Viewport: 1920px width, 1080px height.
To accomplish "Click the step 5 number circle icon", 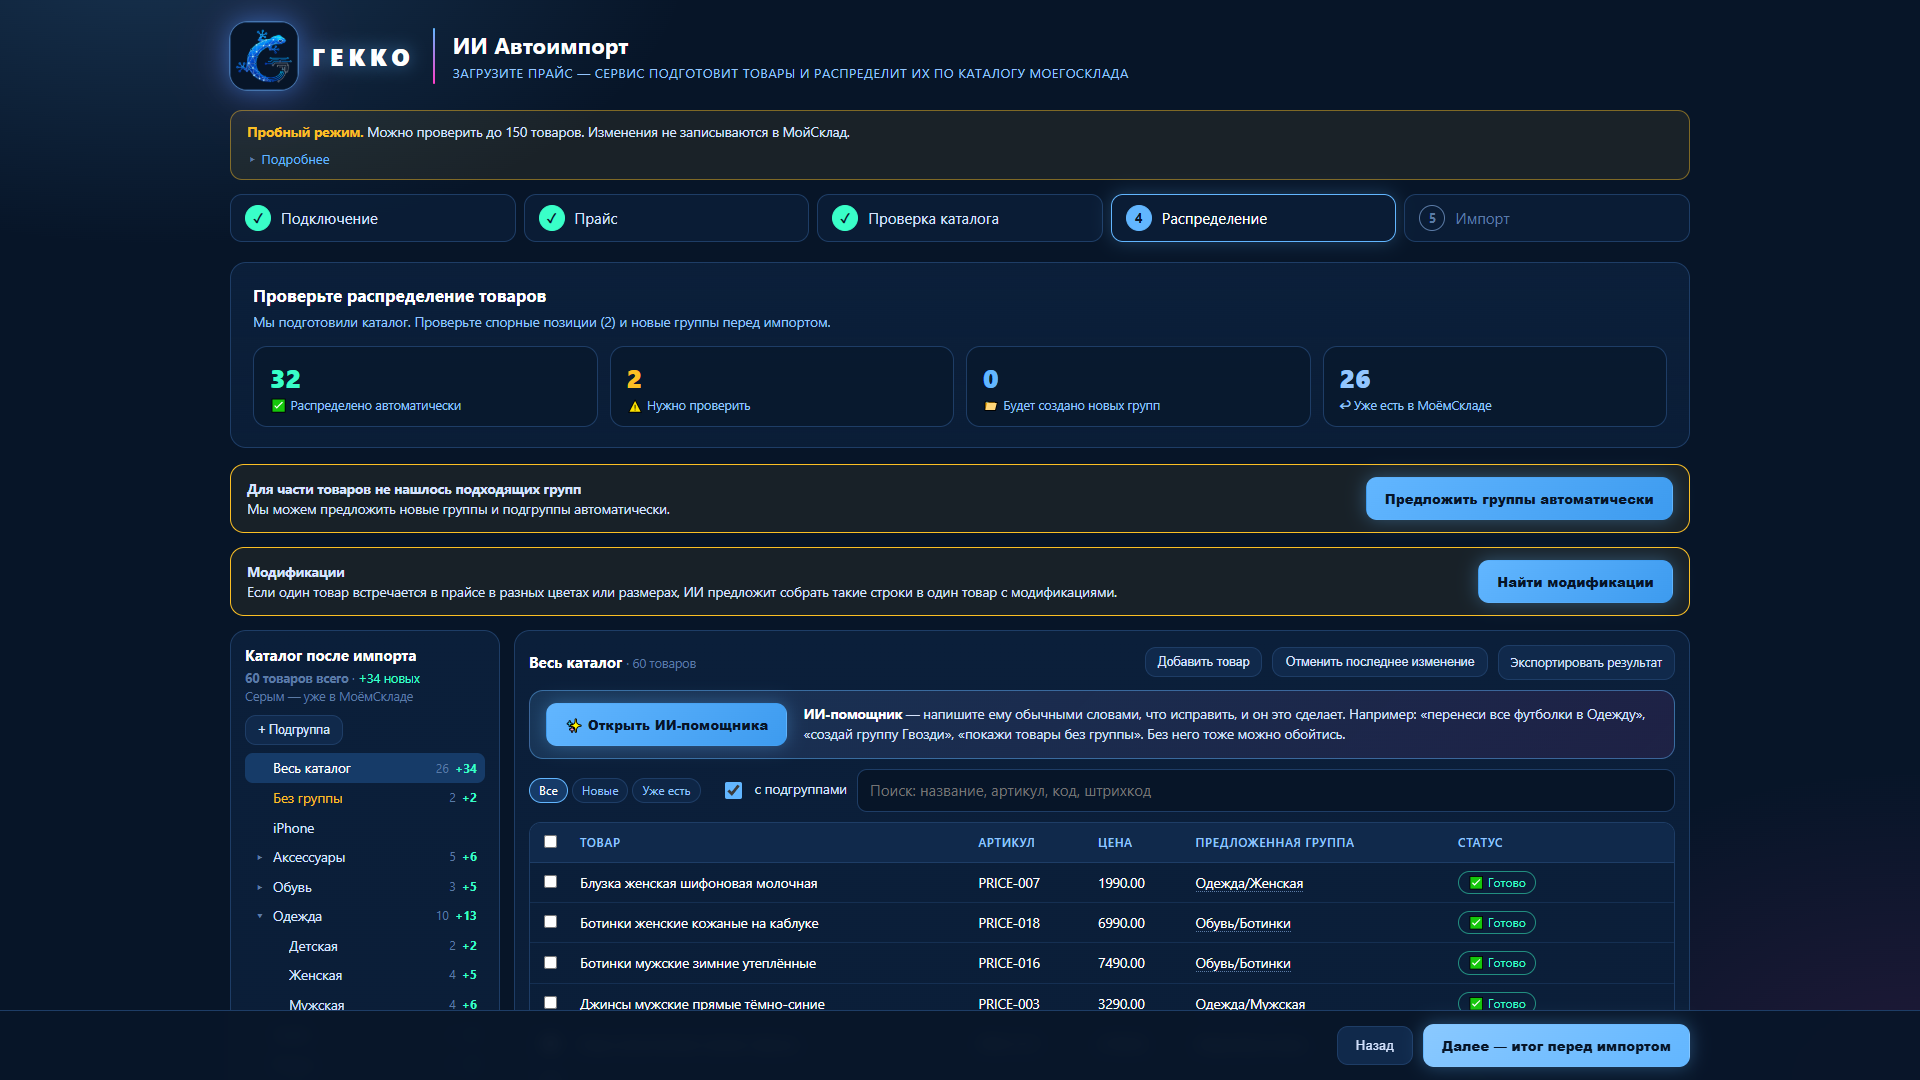I will point(1432,218).
